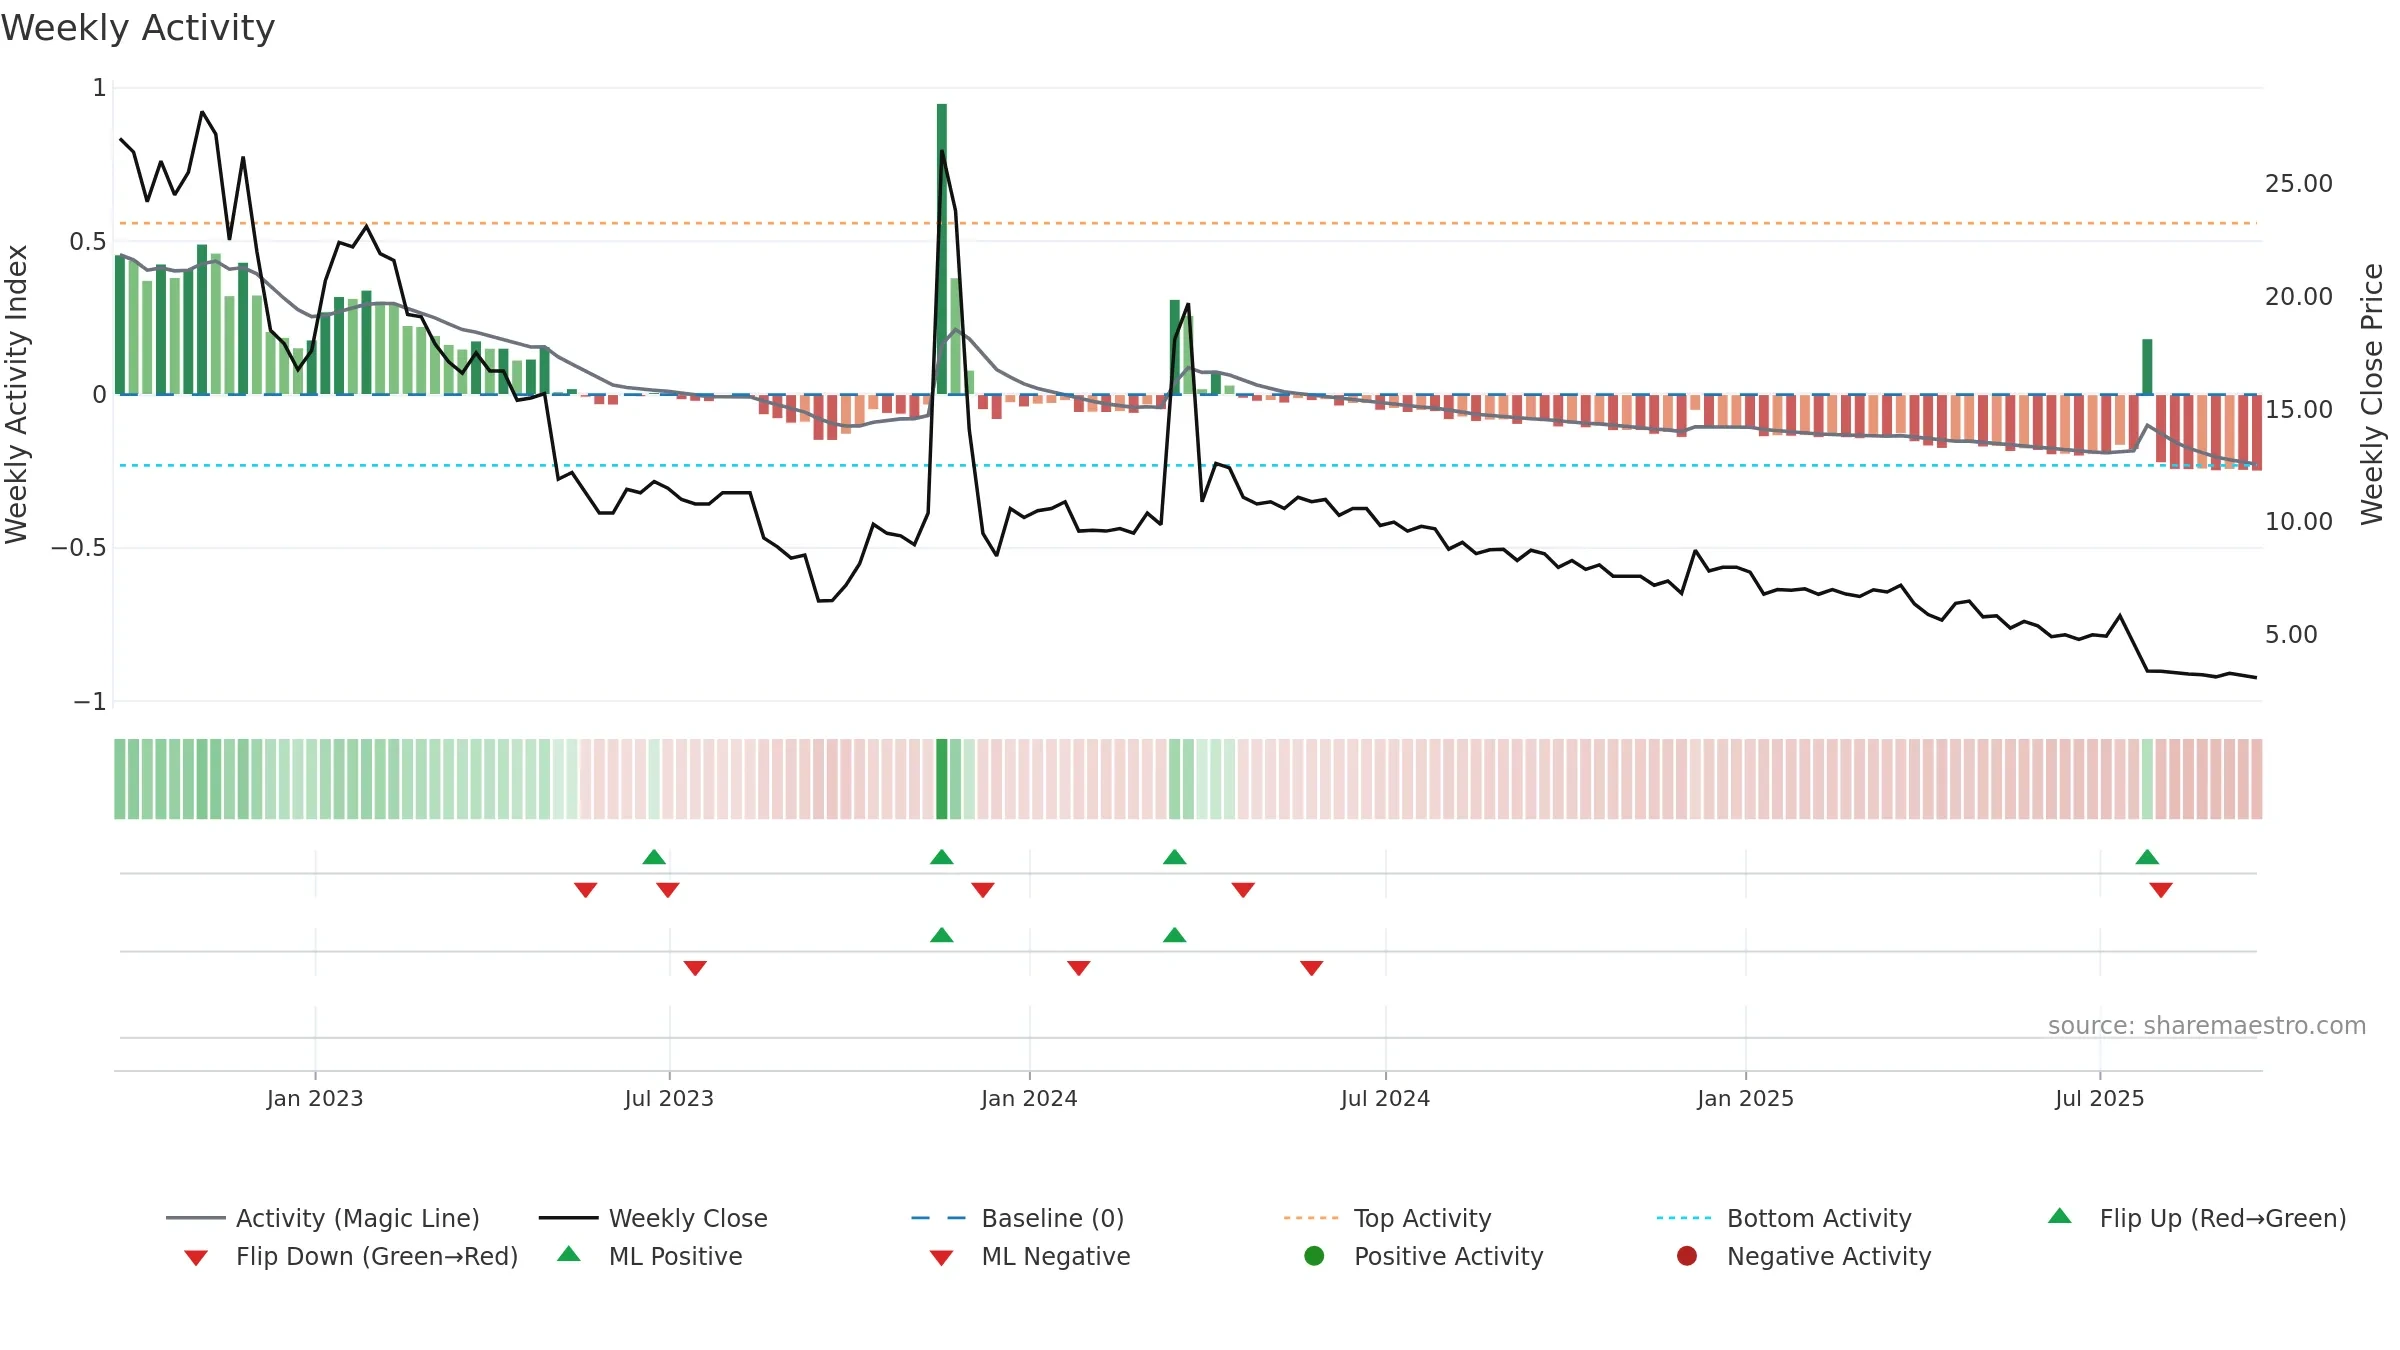Select the second-row green triangle near March 2024
This screenshot has width=2400, height=1350.
click(1175, 935)
